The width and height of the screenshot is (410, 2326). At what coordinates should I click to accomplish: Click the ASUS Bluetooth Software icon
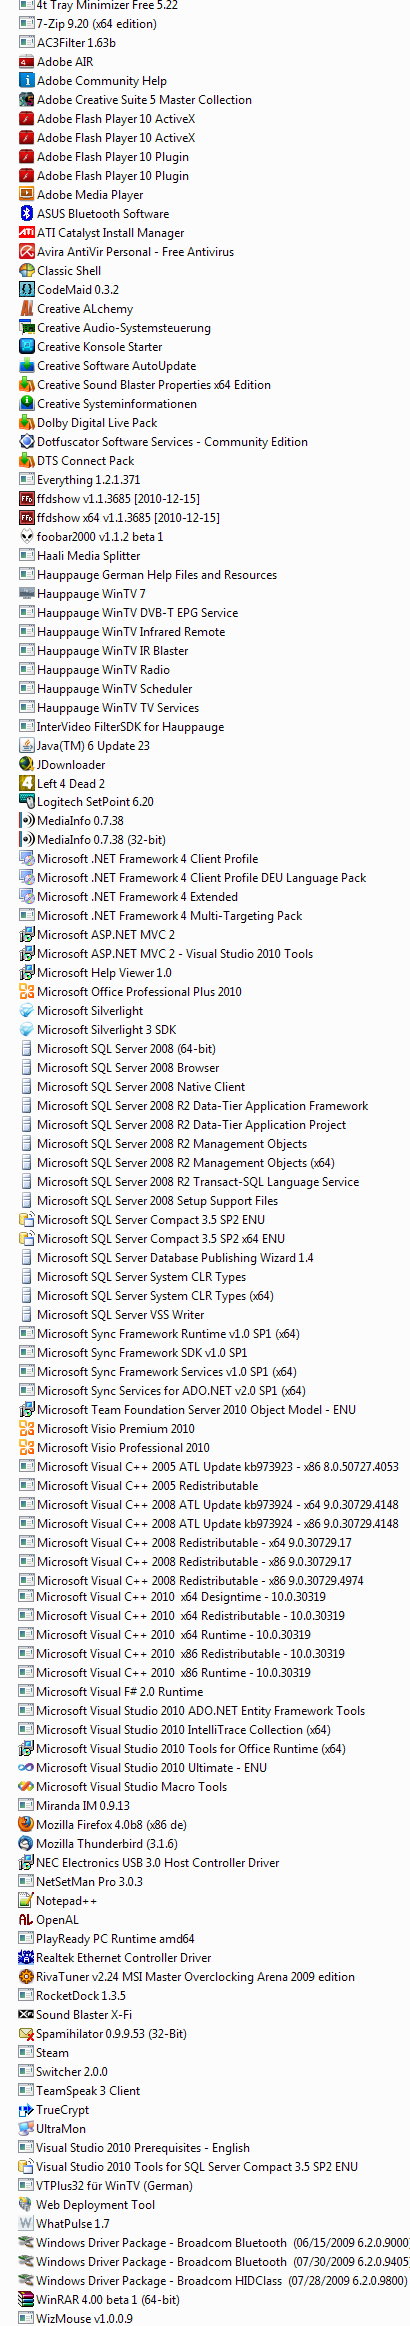coord(27,214)
